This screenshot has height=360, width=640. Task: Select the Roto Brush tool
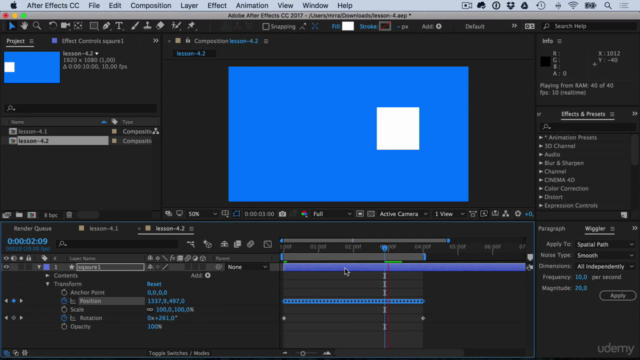click(176, 26)
